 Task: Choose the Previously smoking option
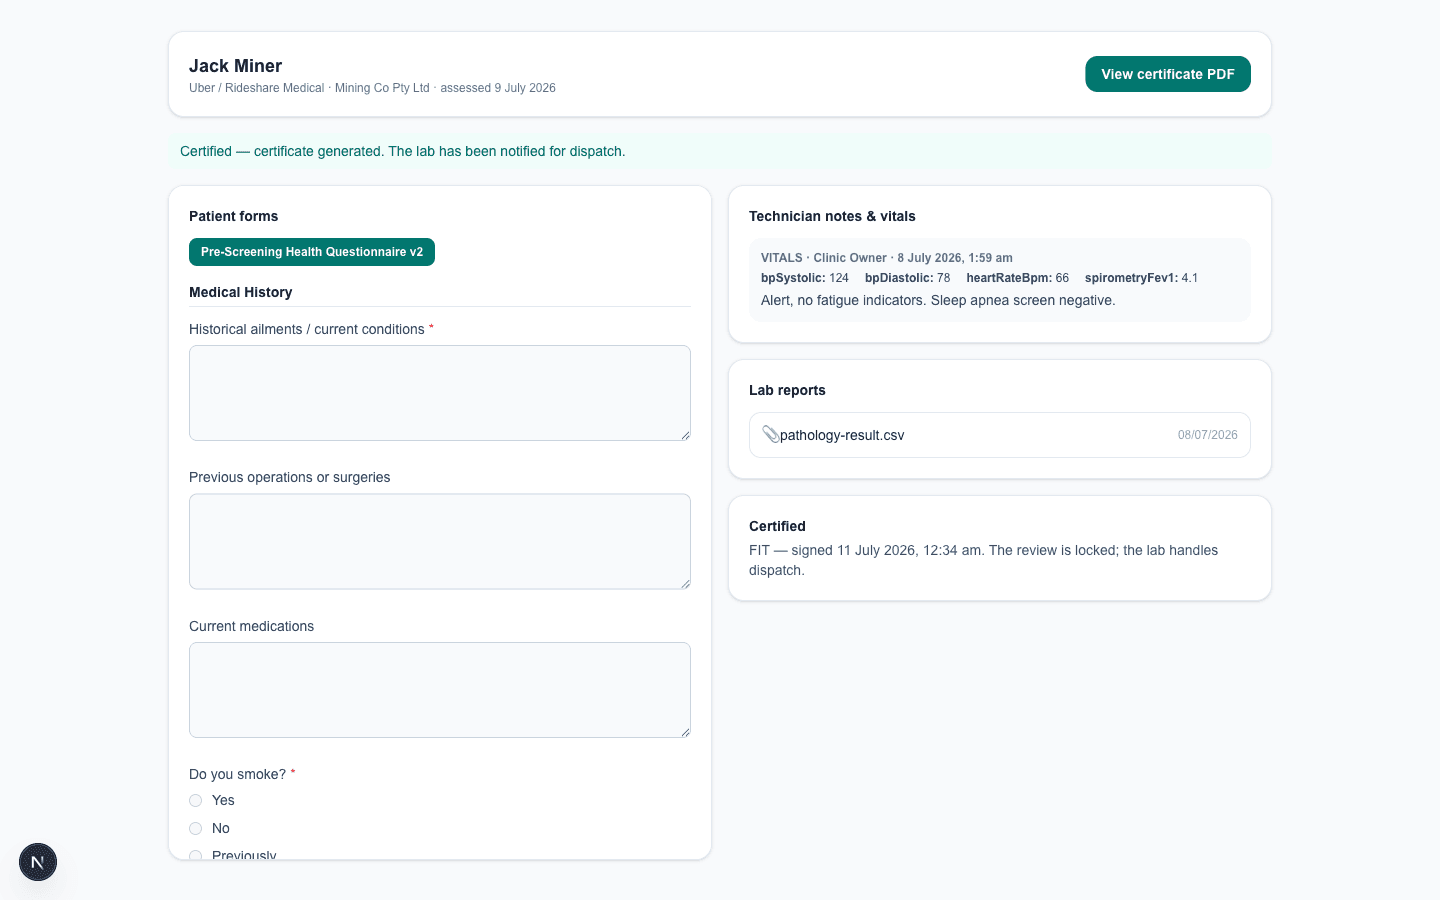tap(196, 855)
